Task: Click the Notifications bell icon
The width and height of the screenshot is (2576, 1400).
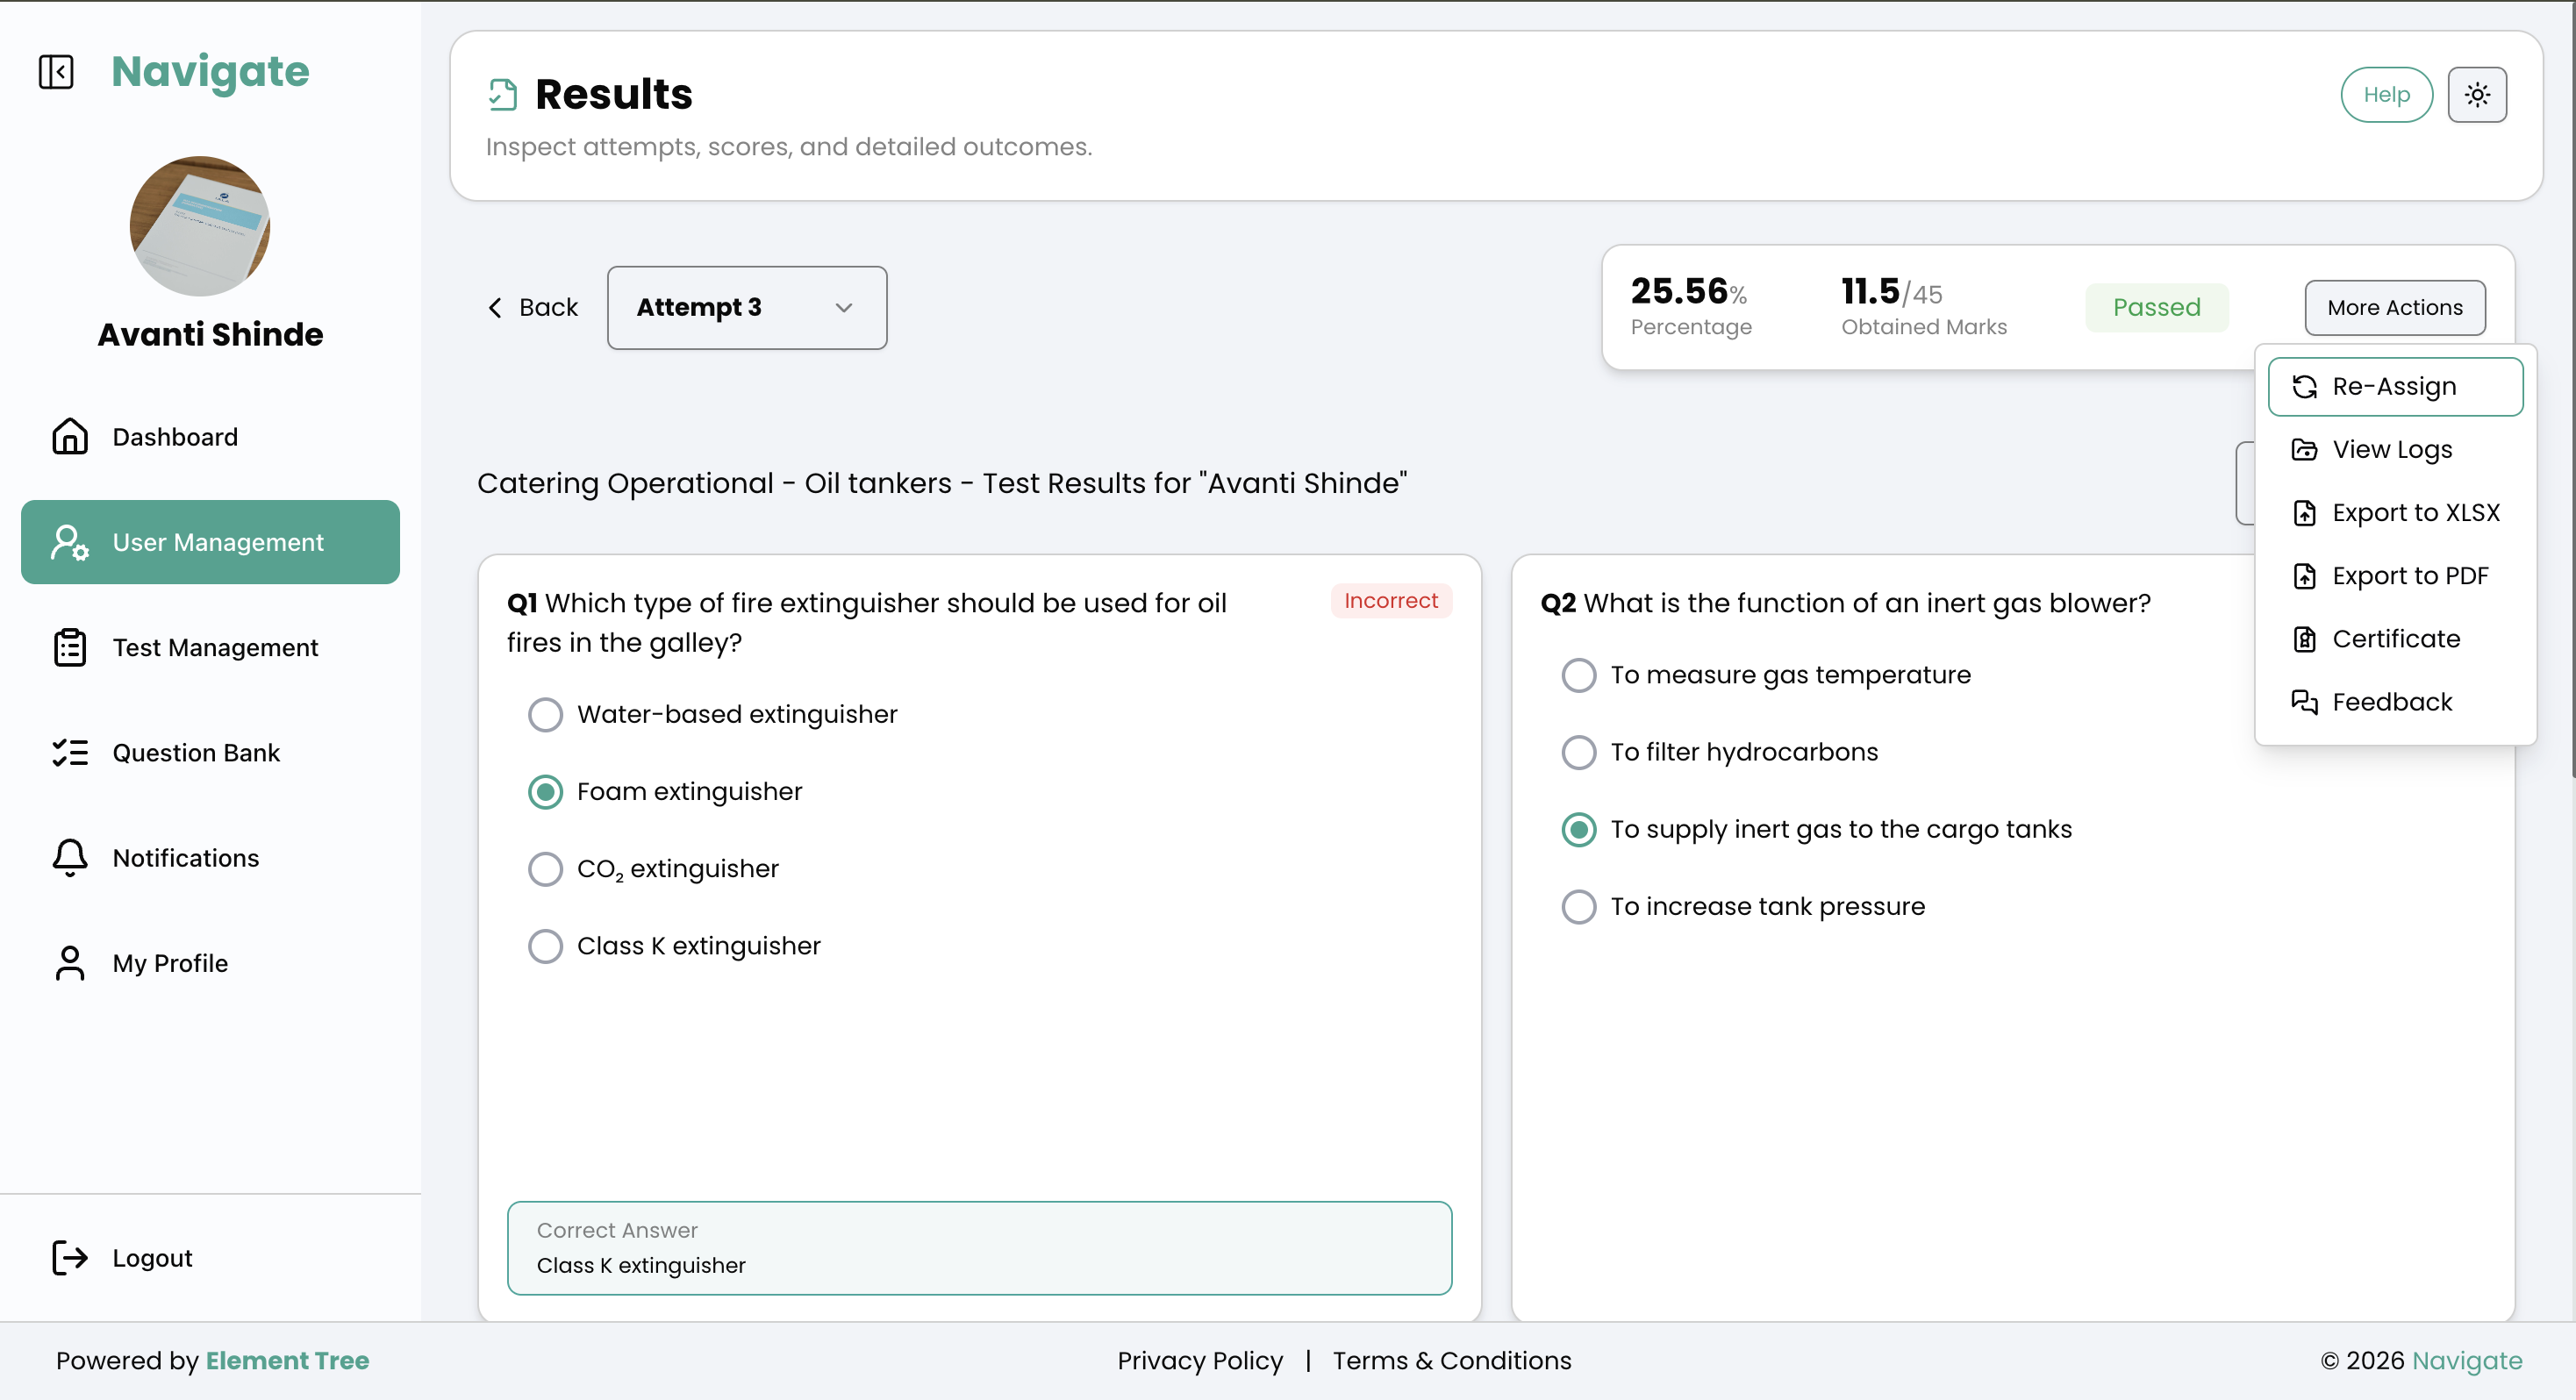Action: [x=70, y=857]
